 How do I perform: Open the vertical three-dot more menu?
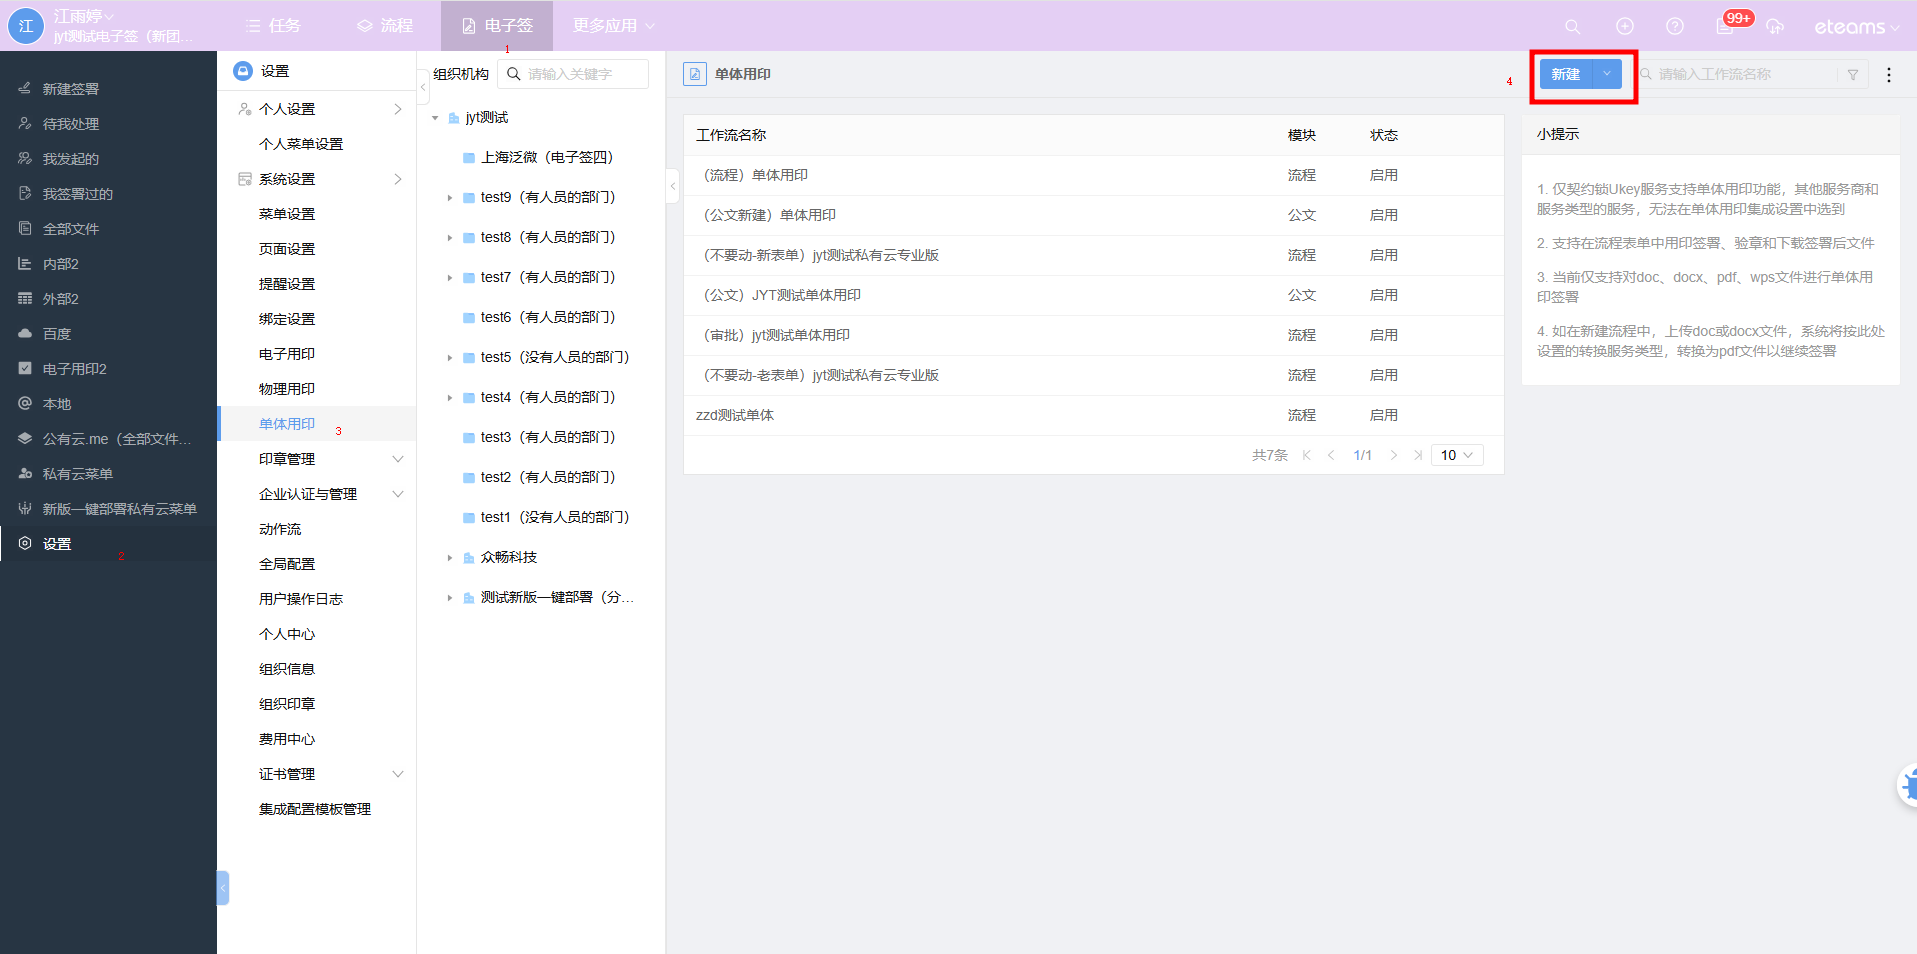[x=1888, y=74]
